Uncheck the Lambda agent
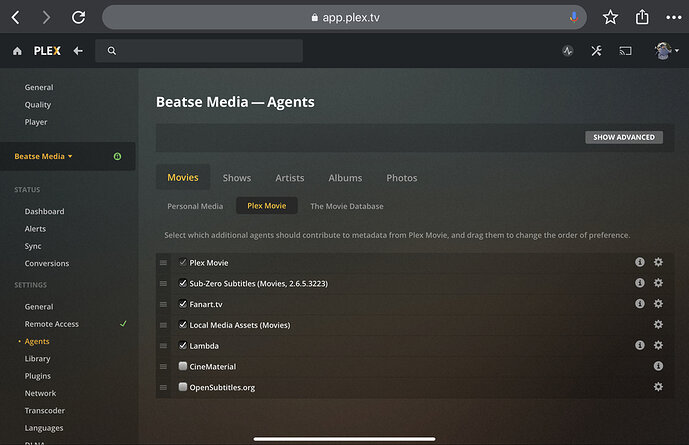The width and height of the screenshot is (689, 445). tap(183, 345)
